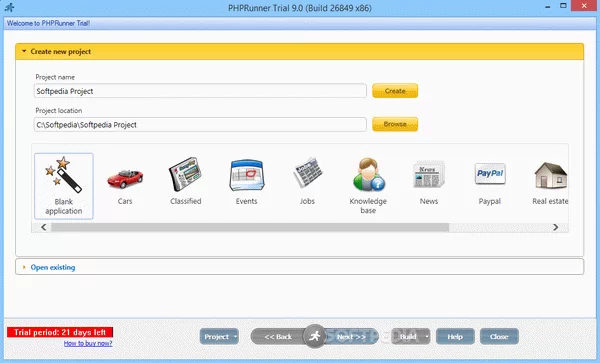Viewport: 600px width, 363px height.
Task: Advance with the Next >> button
Action: click(351, 337)
